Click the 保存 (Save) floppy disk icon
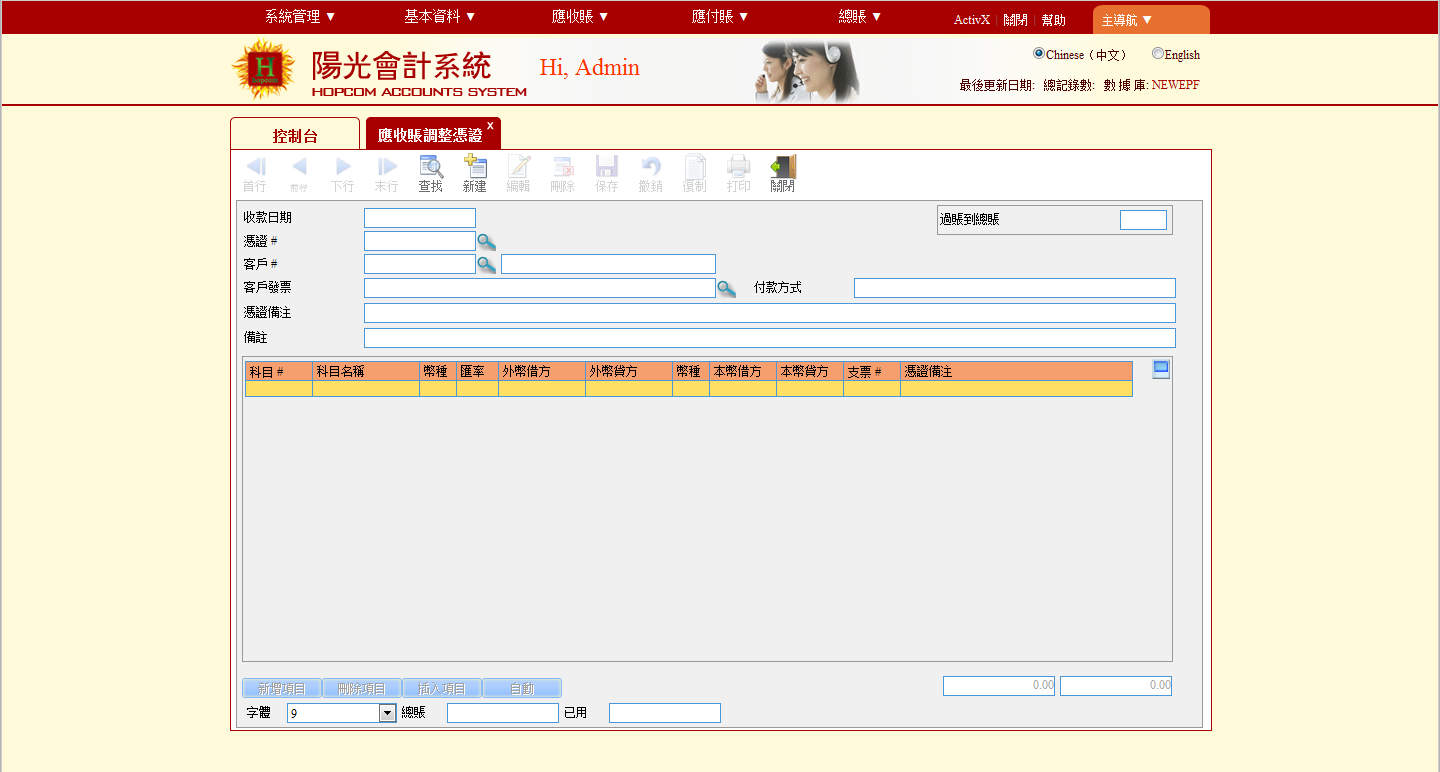Image resolution: width=1440 pixels, height=772 pixels. (607, 168)
